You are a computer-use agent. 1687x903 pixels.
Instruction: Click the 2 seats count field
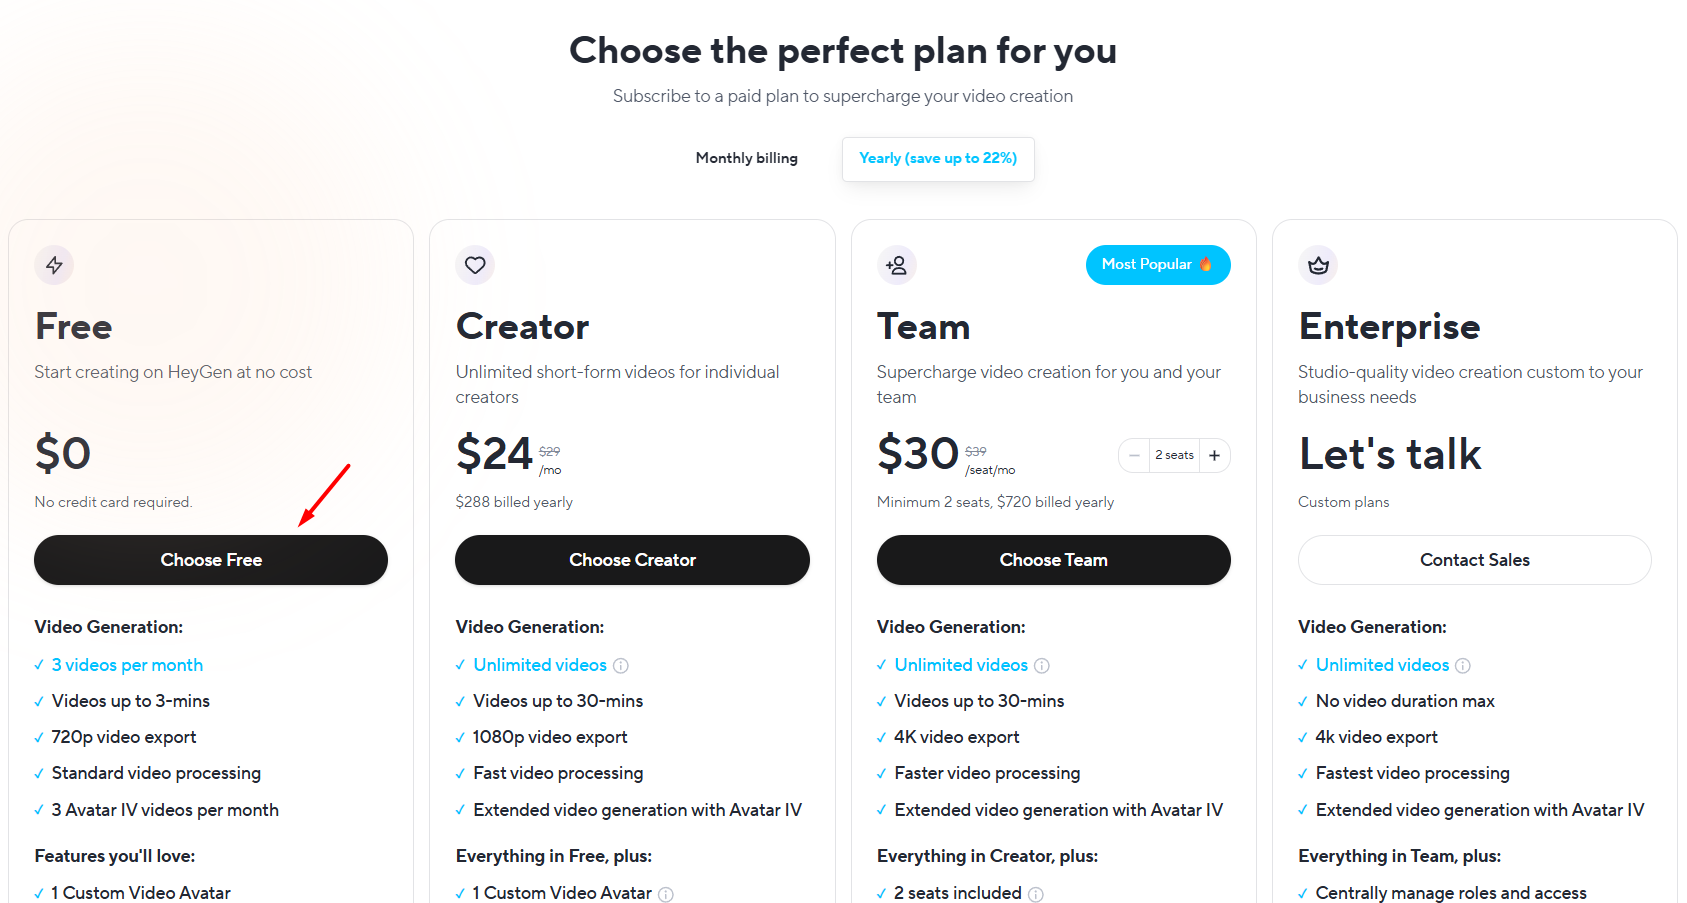1174,455
